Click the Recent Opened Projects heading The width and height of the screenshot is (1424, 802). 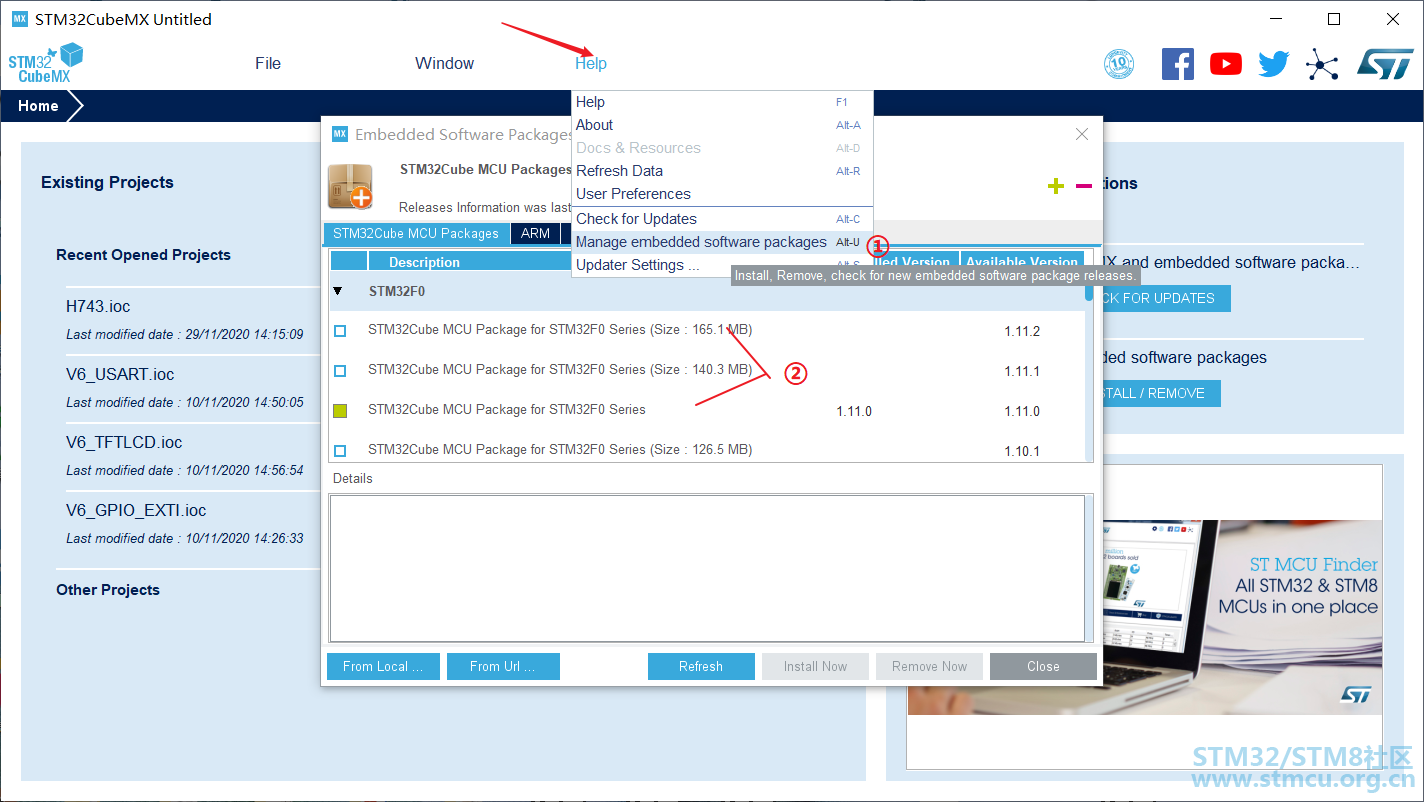(x=143, y=255)
